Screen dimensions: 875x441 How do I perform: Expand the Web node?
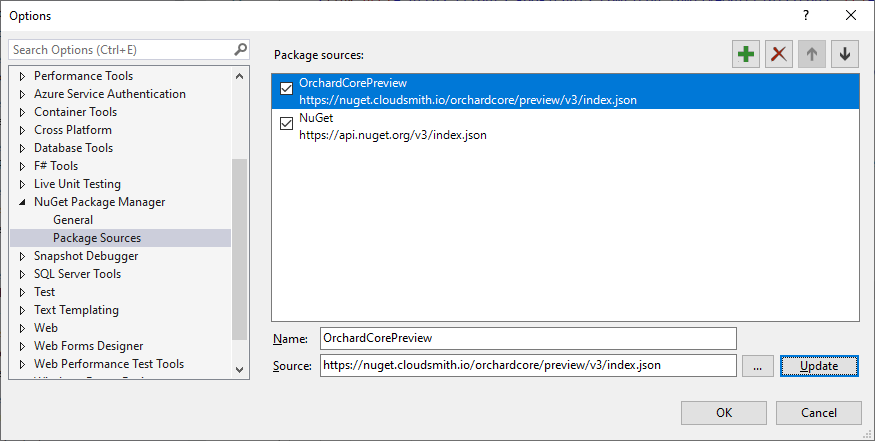coord(22,328)
